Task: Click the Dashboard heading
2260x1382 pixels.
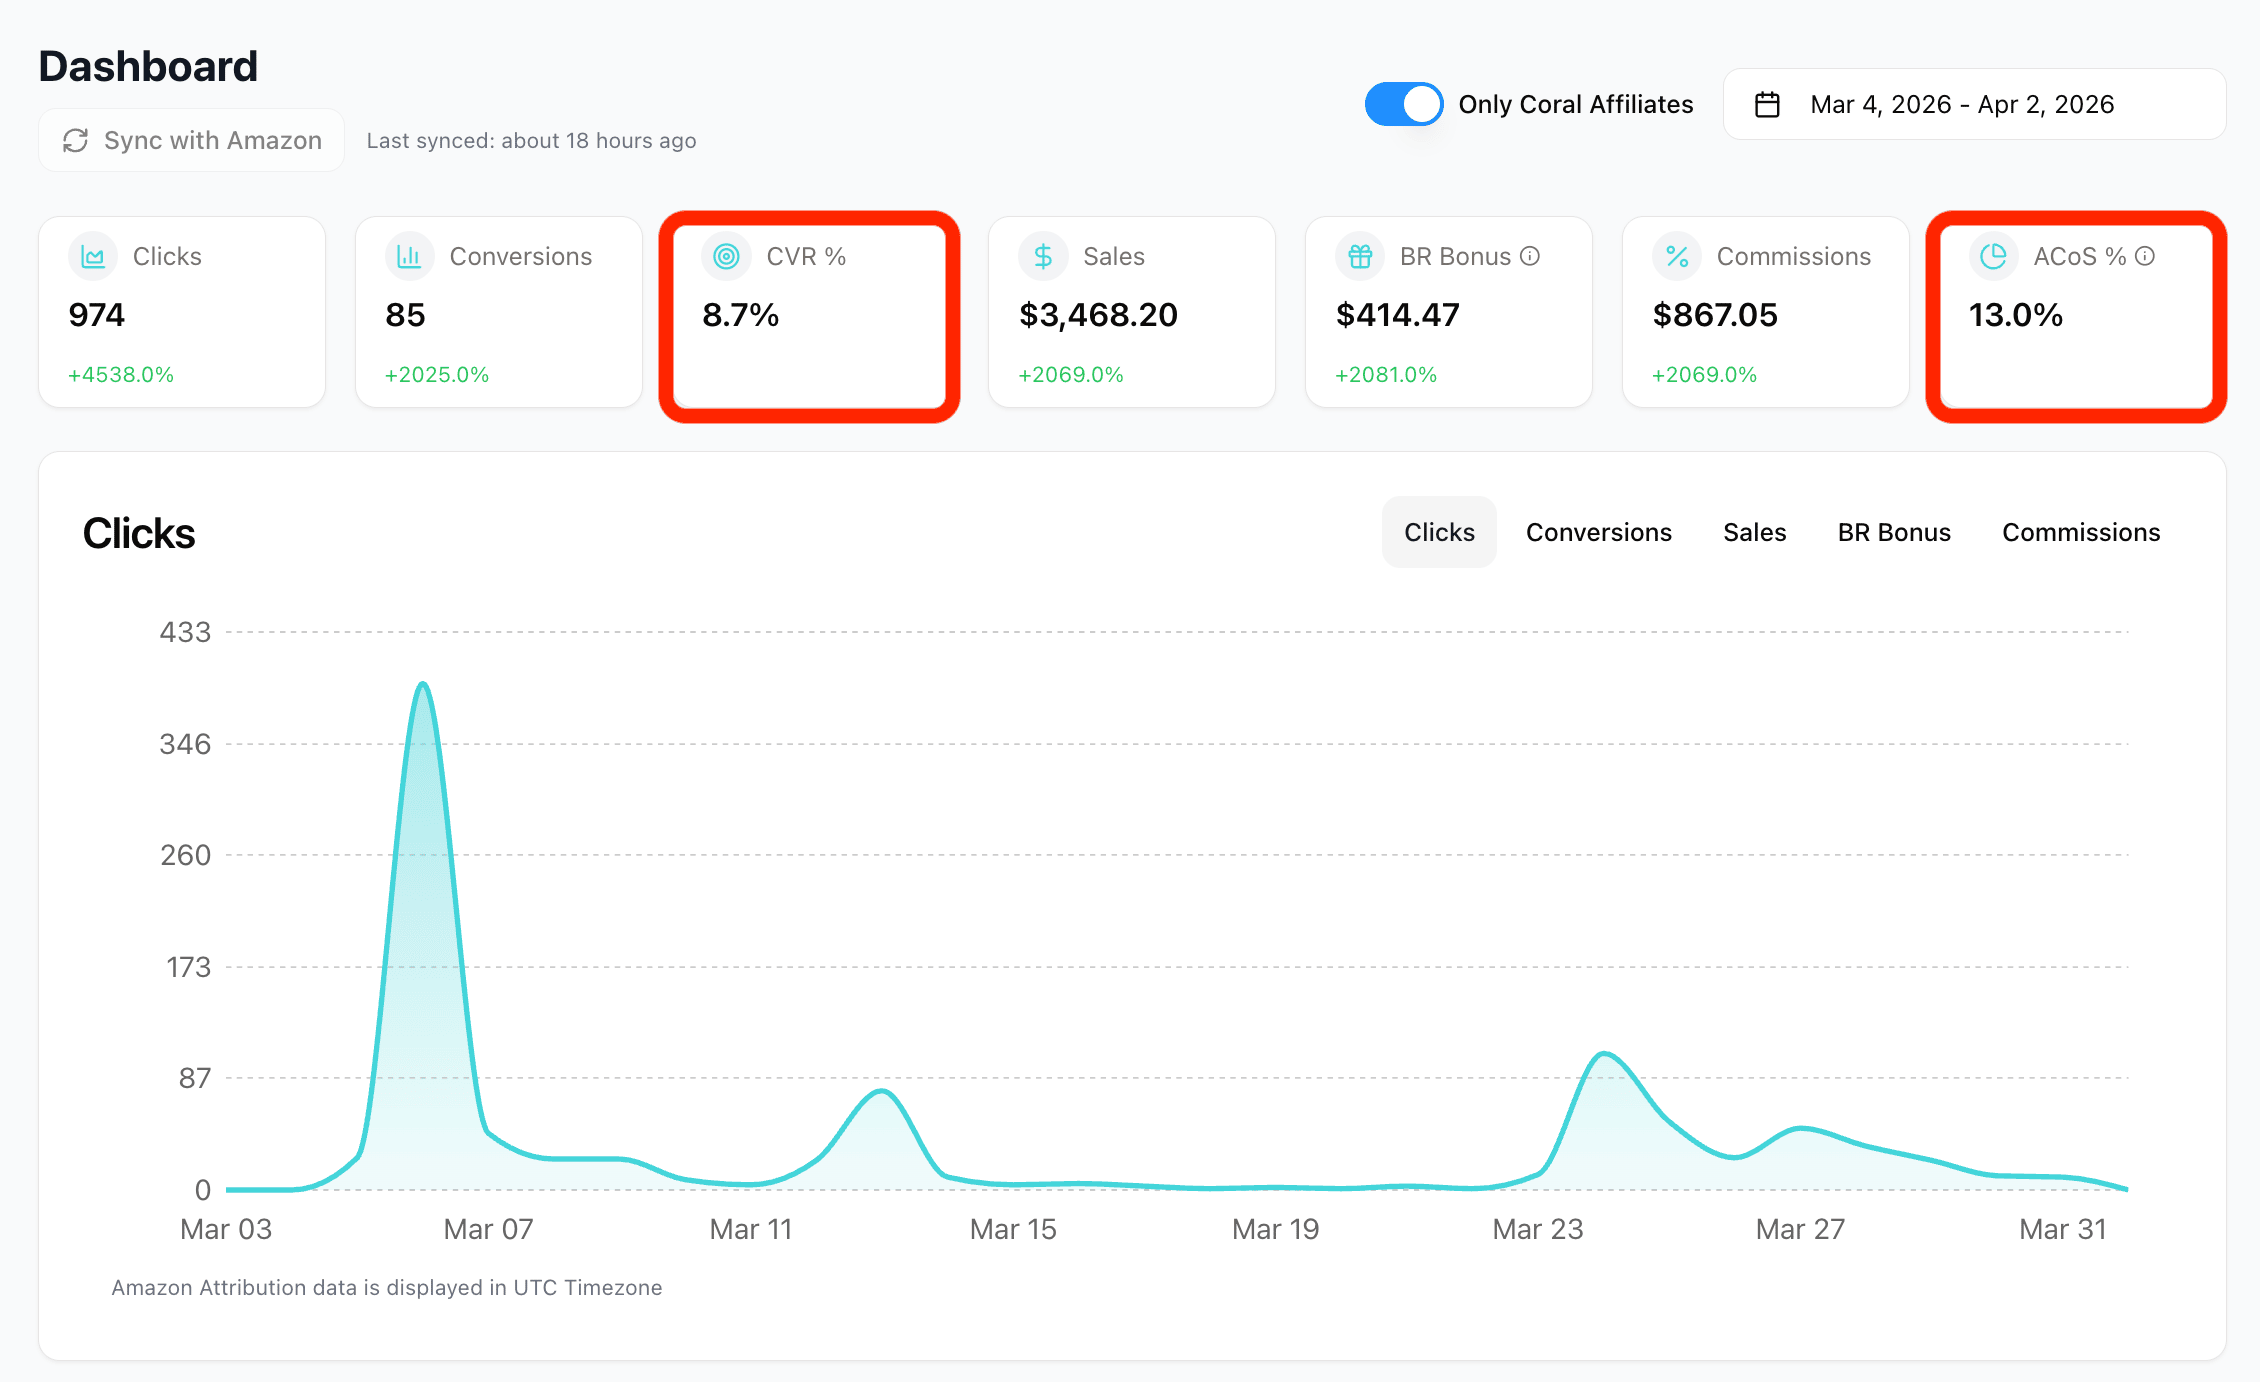Action: (148, 66)
